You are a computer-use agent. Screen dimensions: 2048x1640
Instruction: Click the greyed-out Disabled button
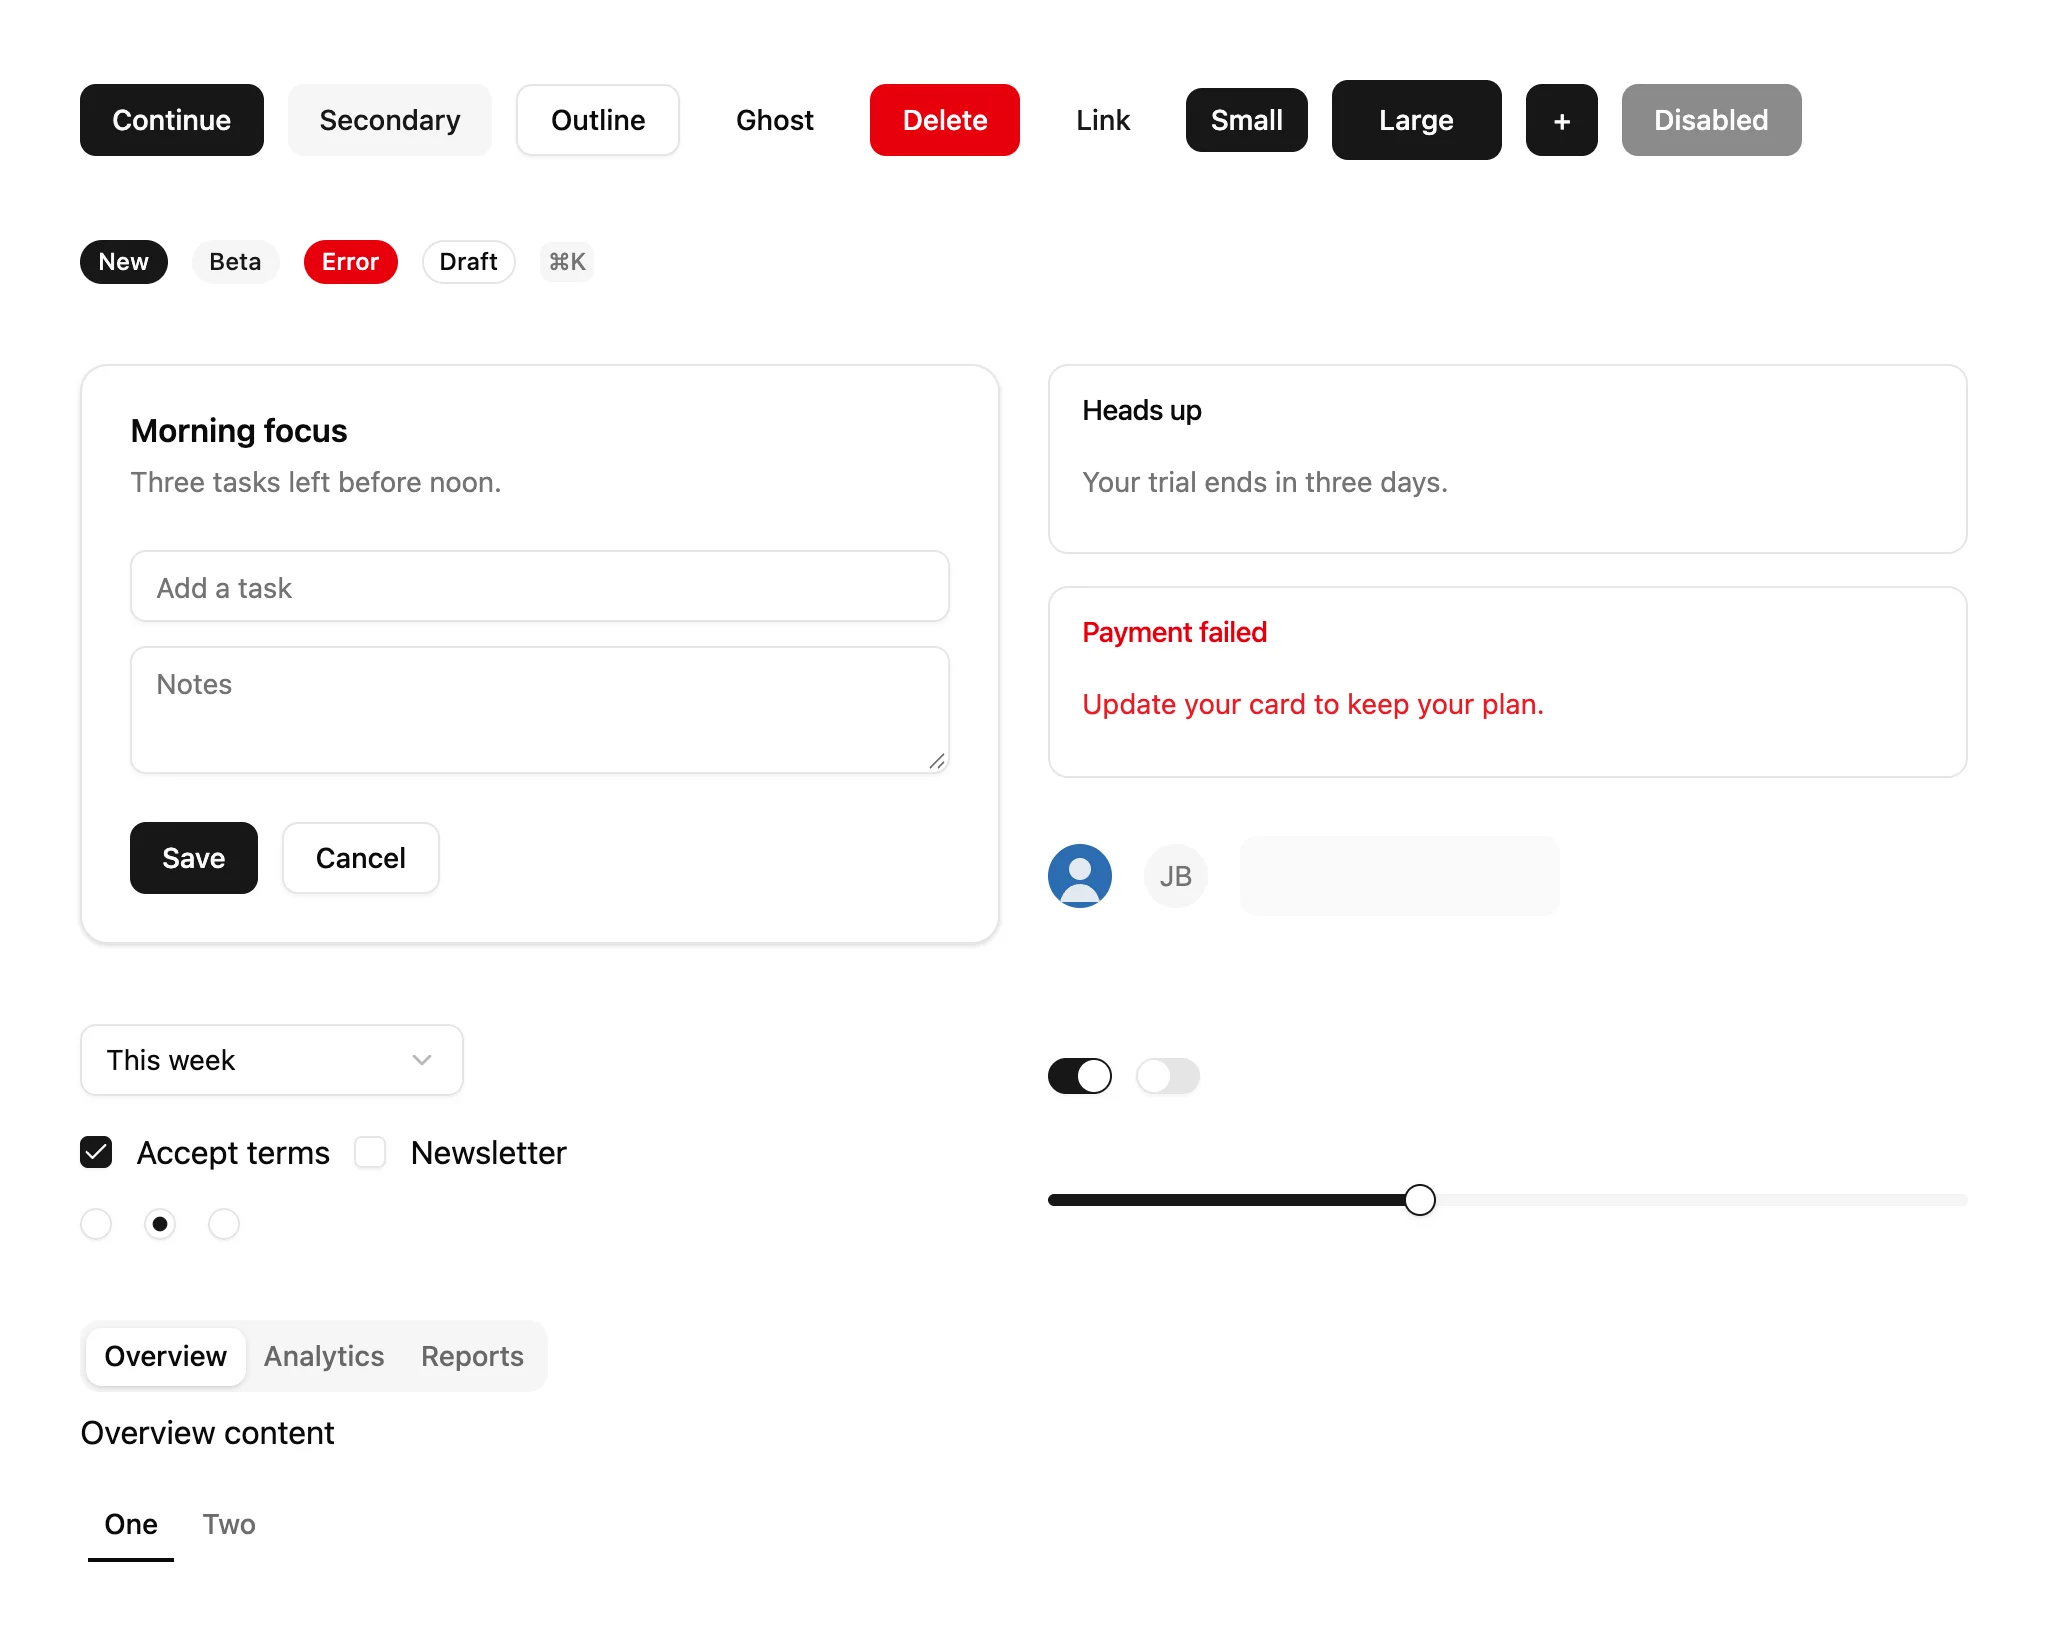tap(1712, 120)
